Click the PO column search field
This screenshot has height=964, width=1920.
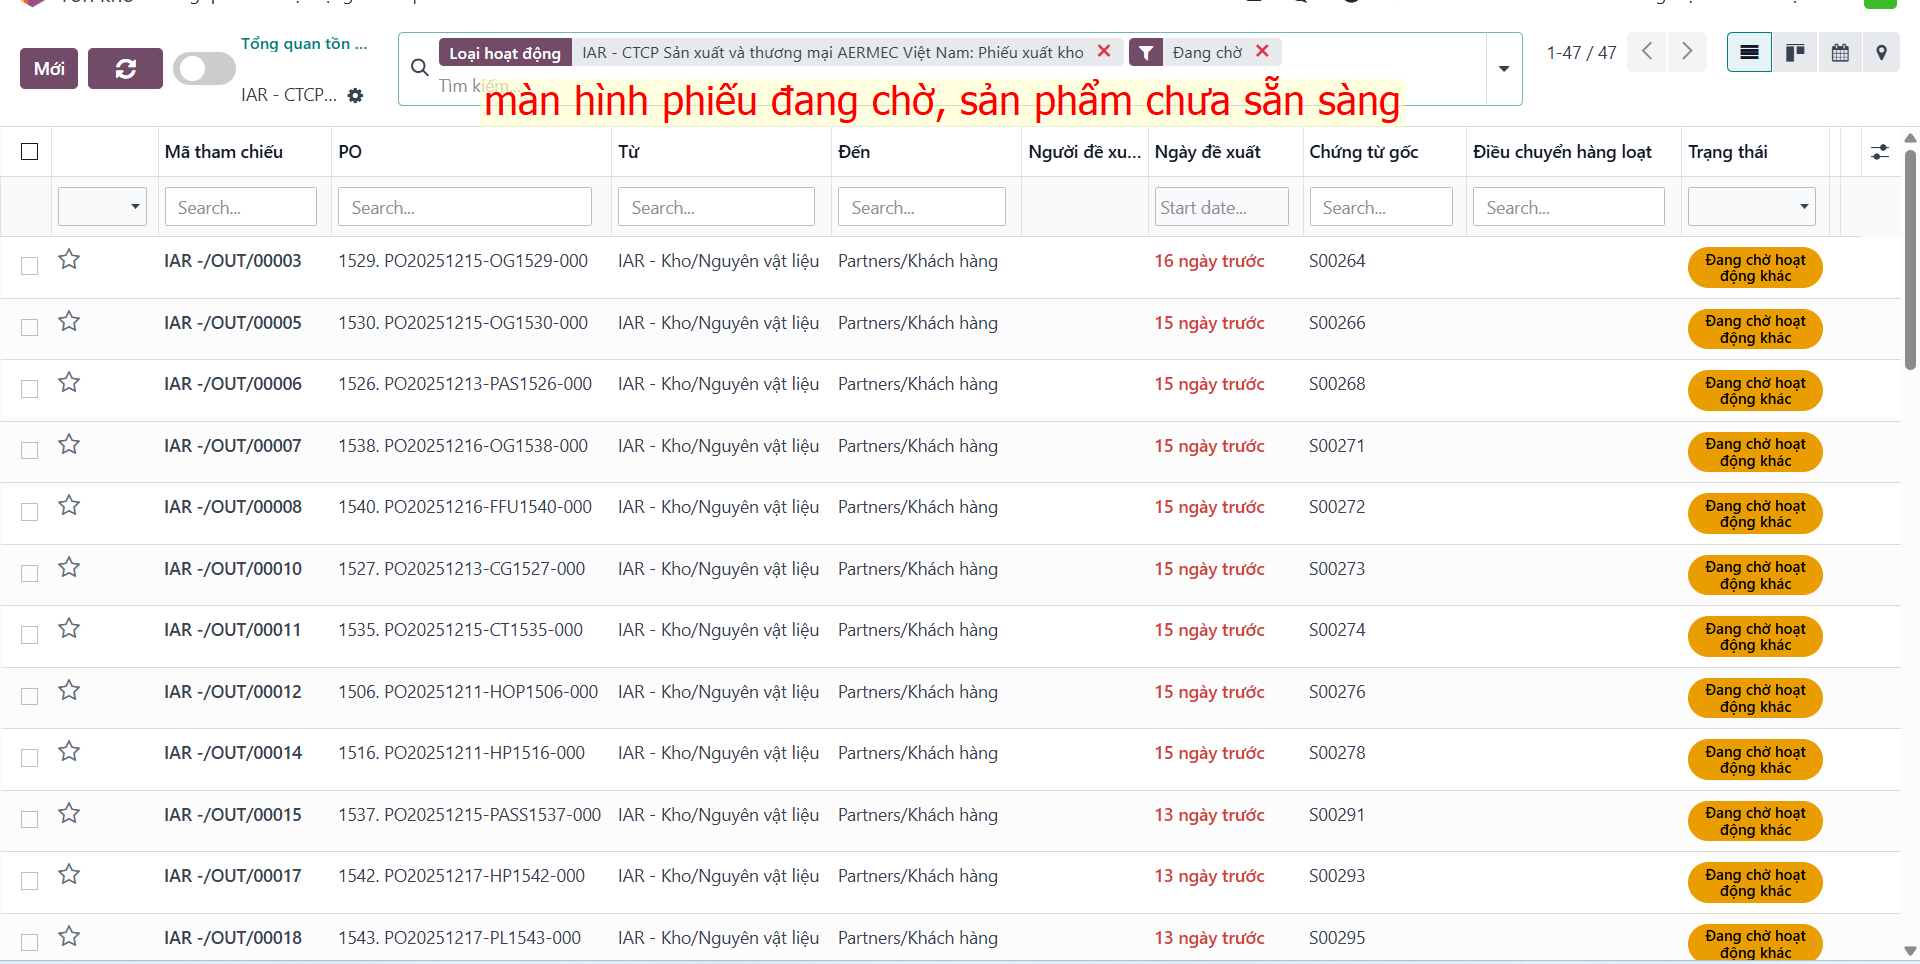pos(465,207)
